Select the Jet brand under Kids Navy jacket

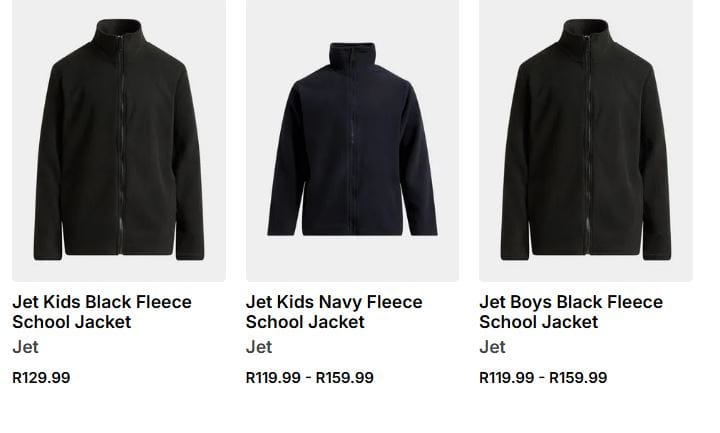(259, 348)
